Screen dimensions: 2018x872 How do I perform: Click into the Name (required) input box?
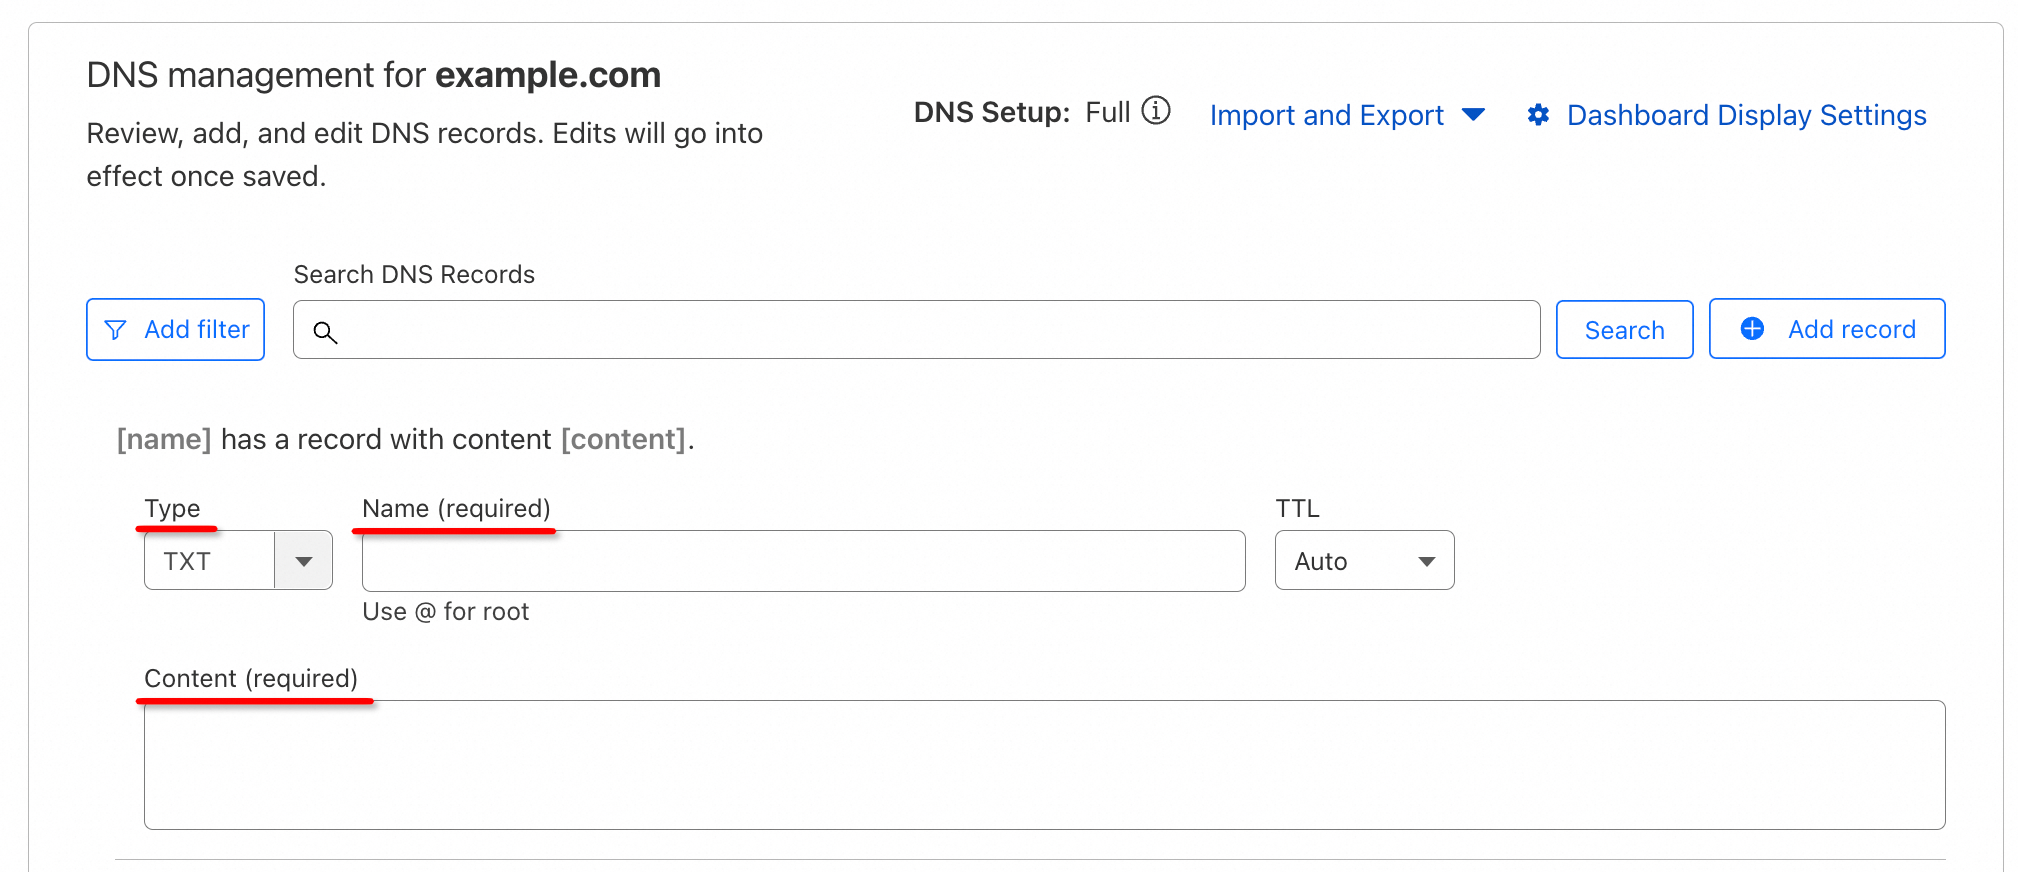click(x=803, y=561)
